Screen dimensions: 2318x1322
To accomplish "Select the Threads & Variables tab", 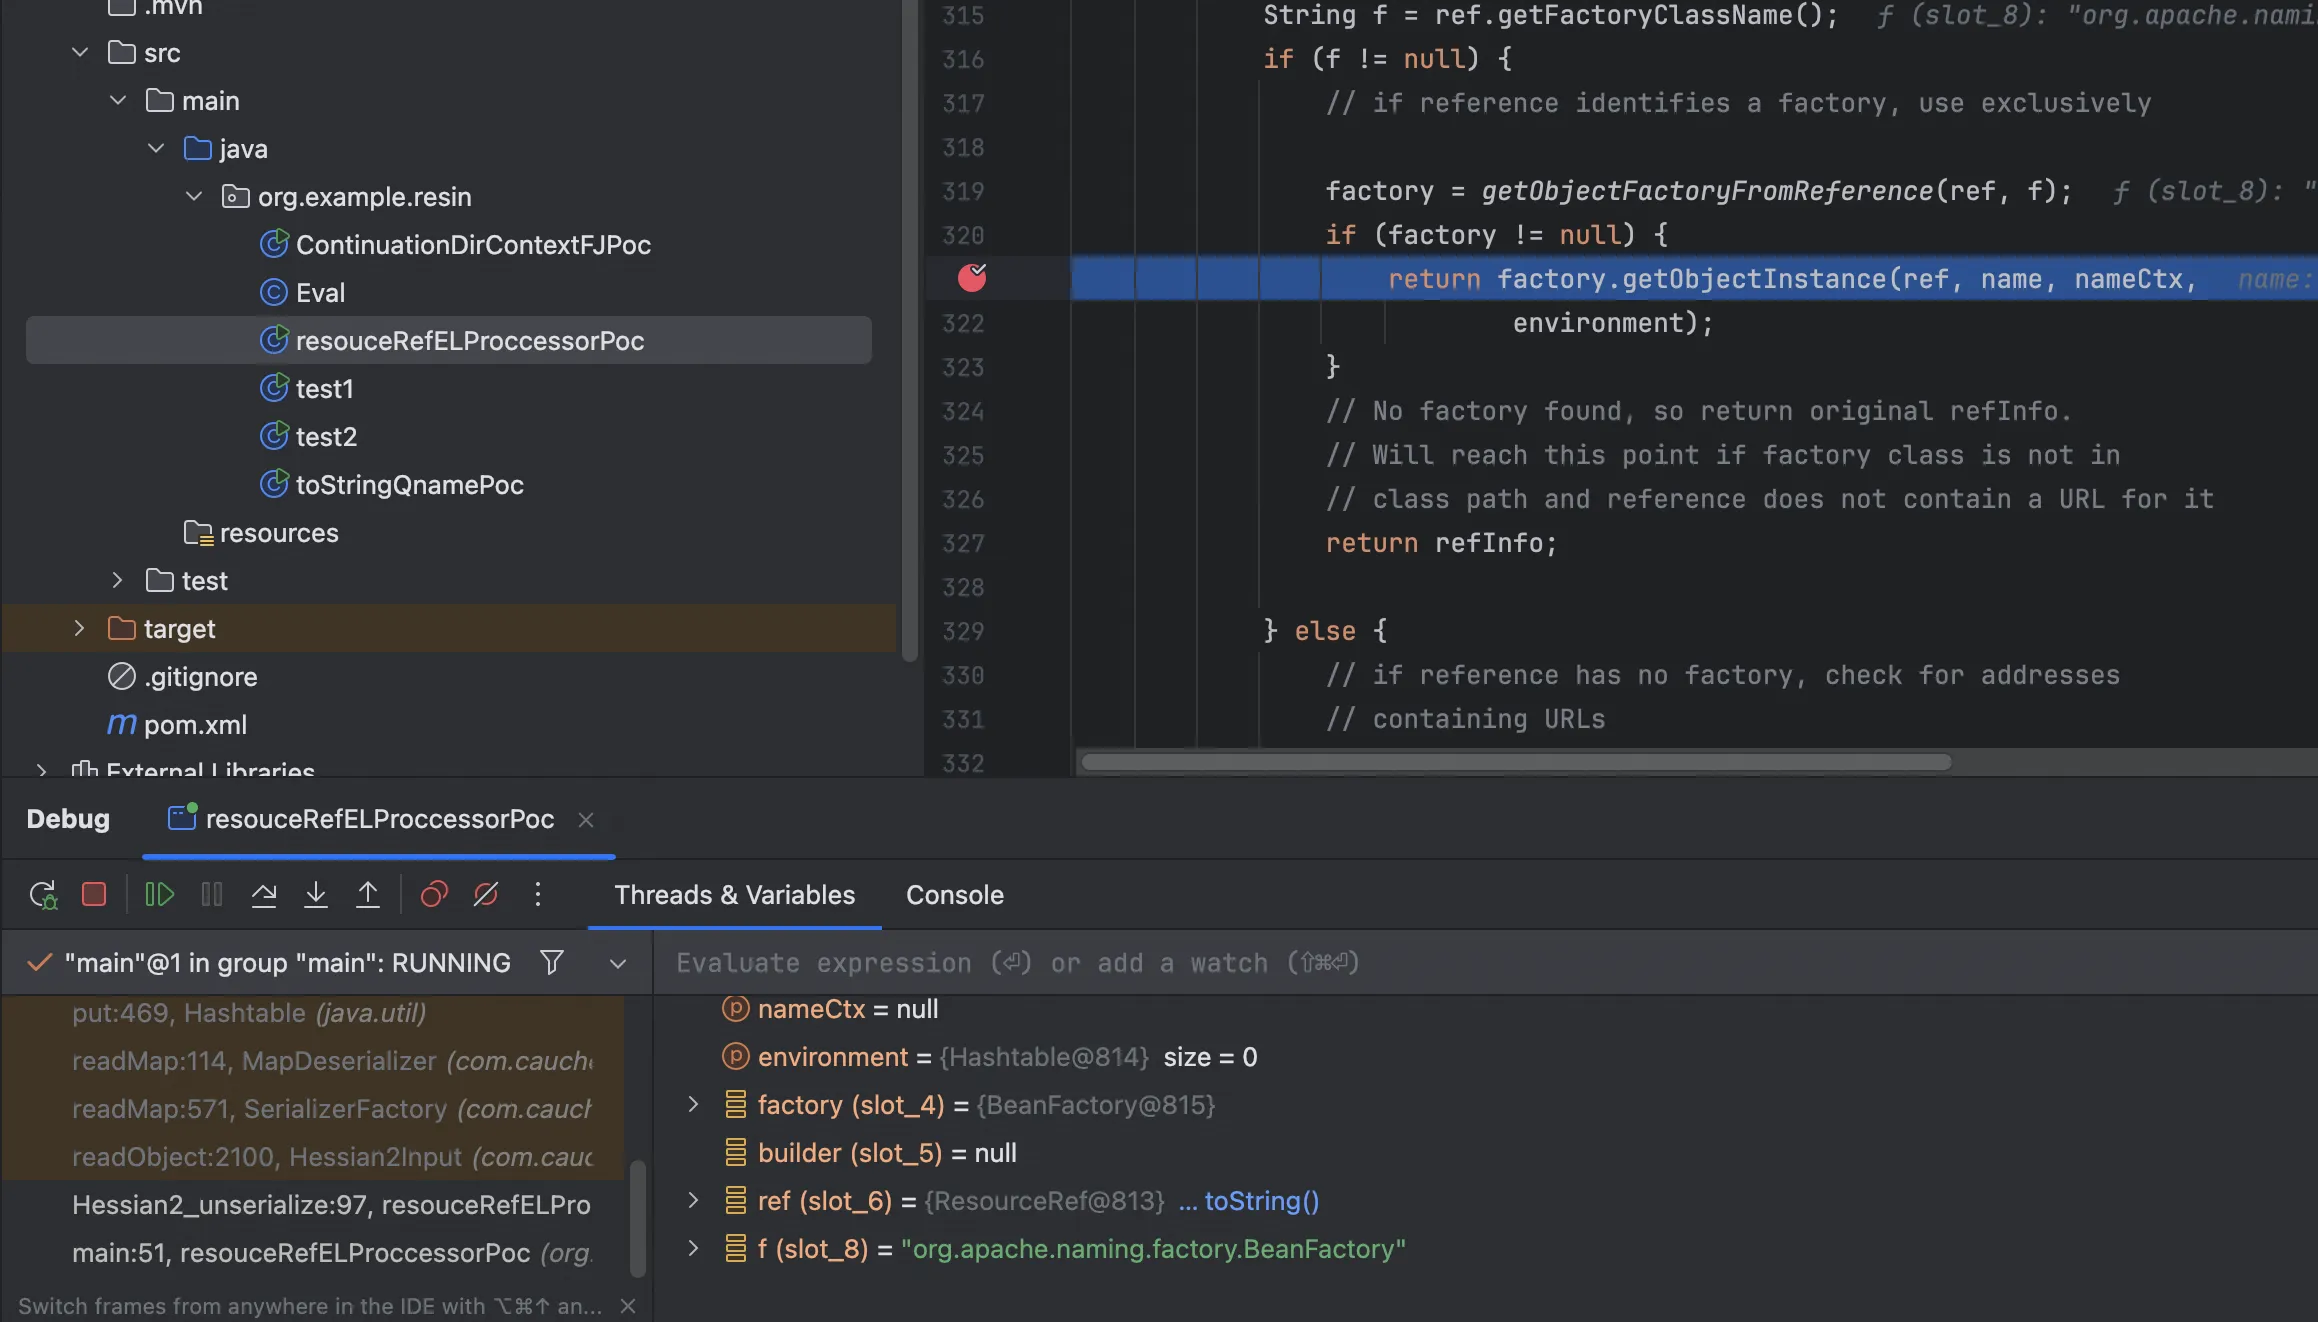I will (734, 895).
